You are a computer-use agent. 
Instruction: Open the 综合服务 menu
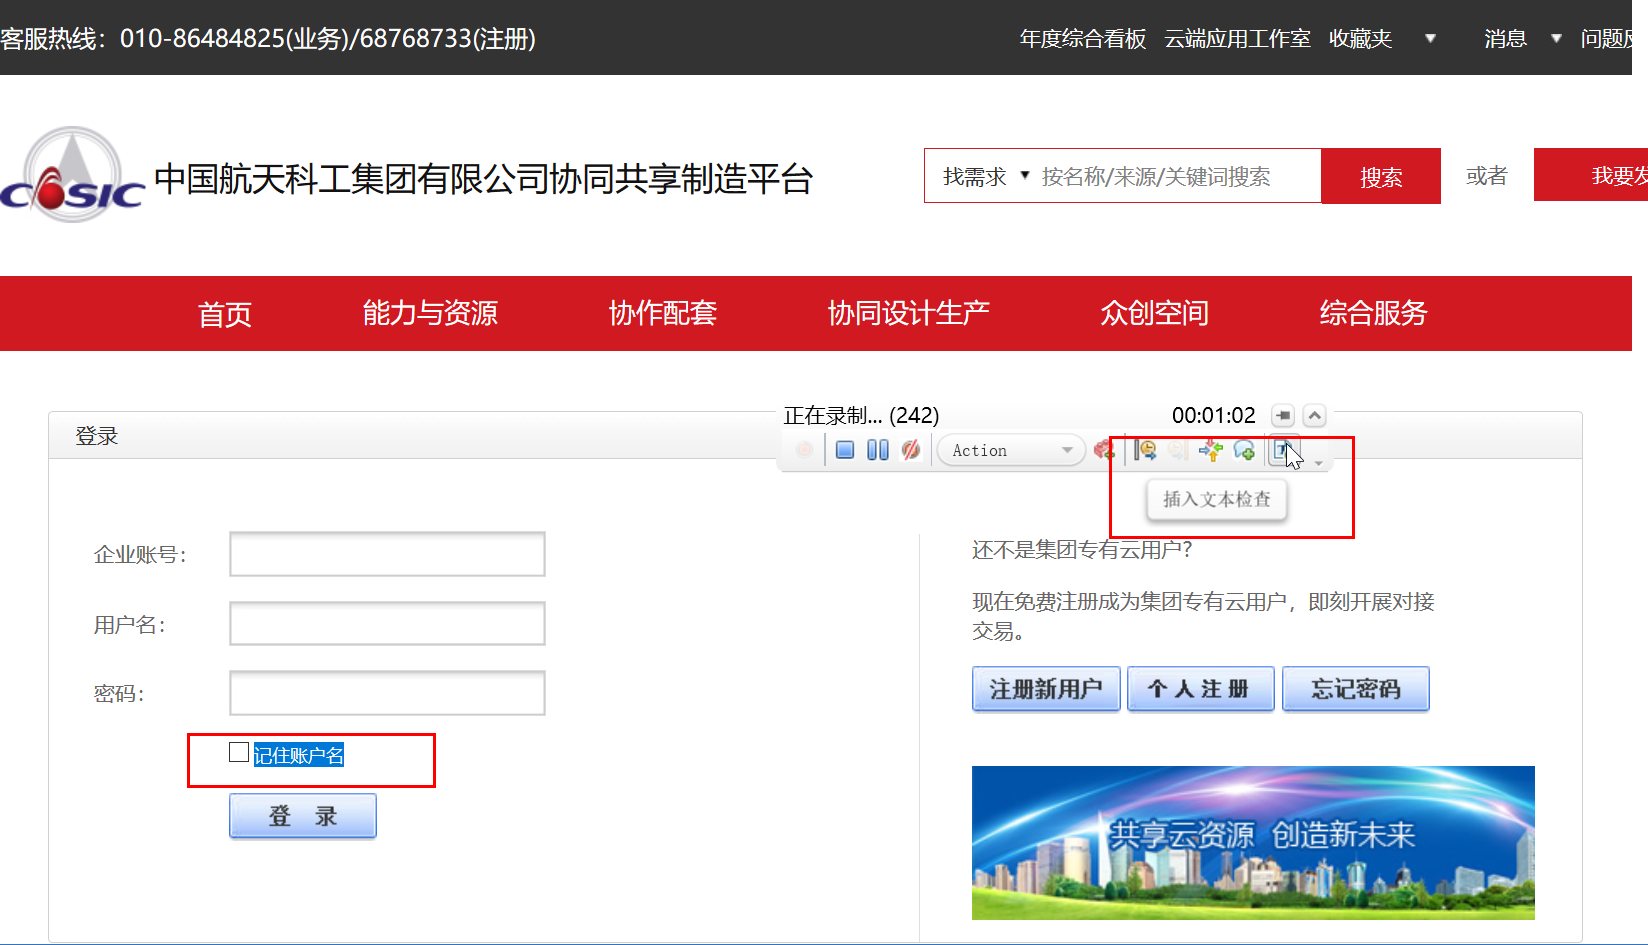[x=1374, y=313]
